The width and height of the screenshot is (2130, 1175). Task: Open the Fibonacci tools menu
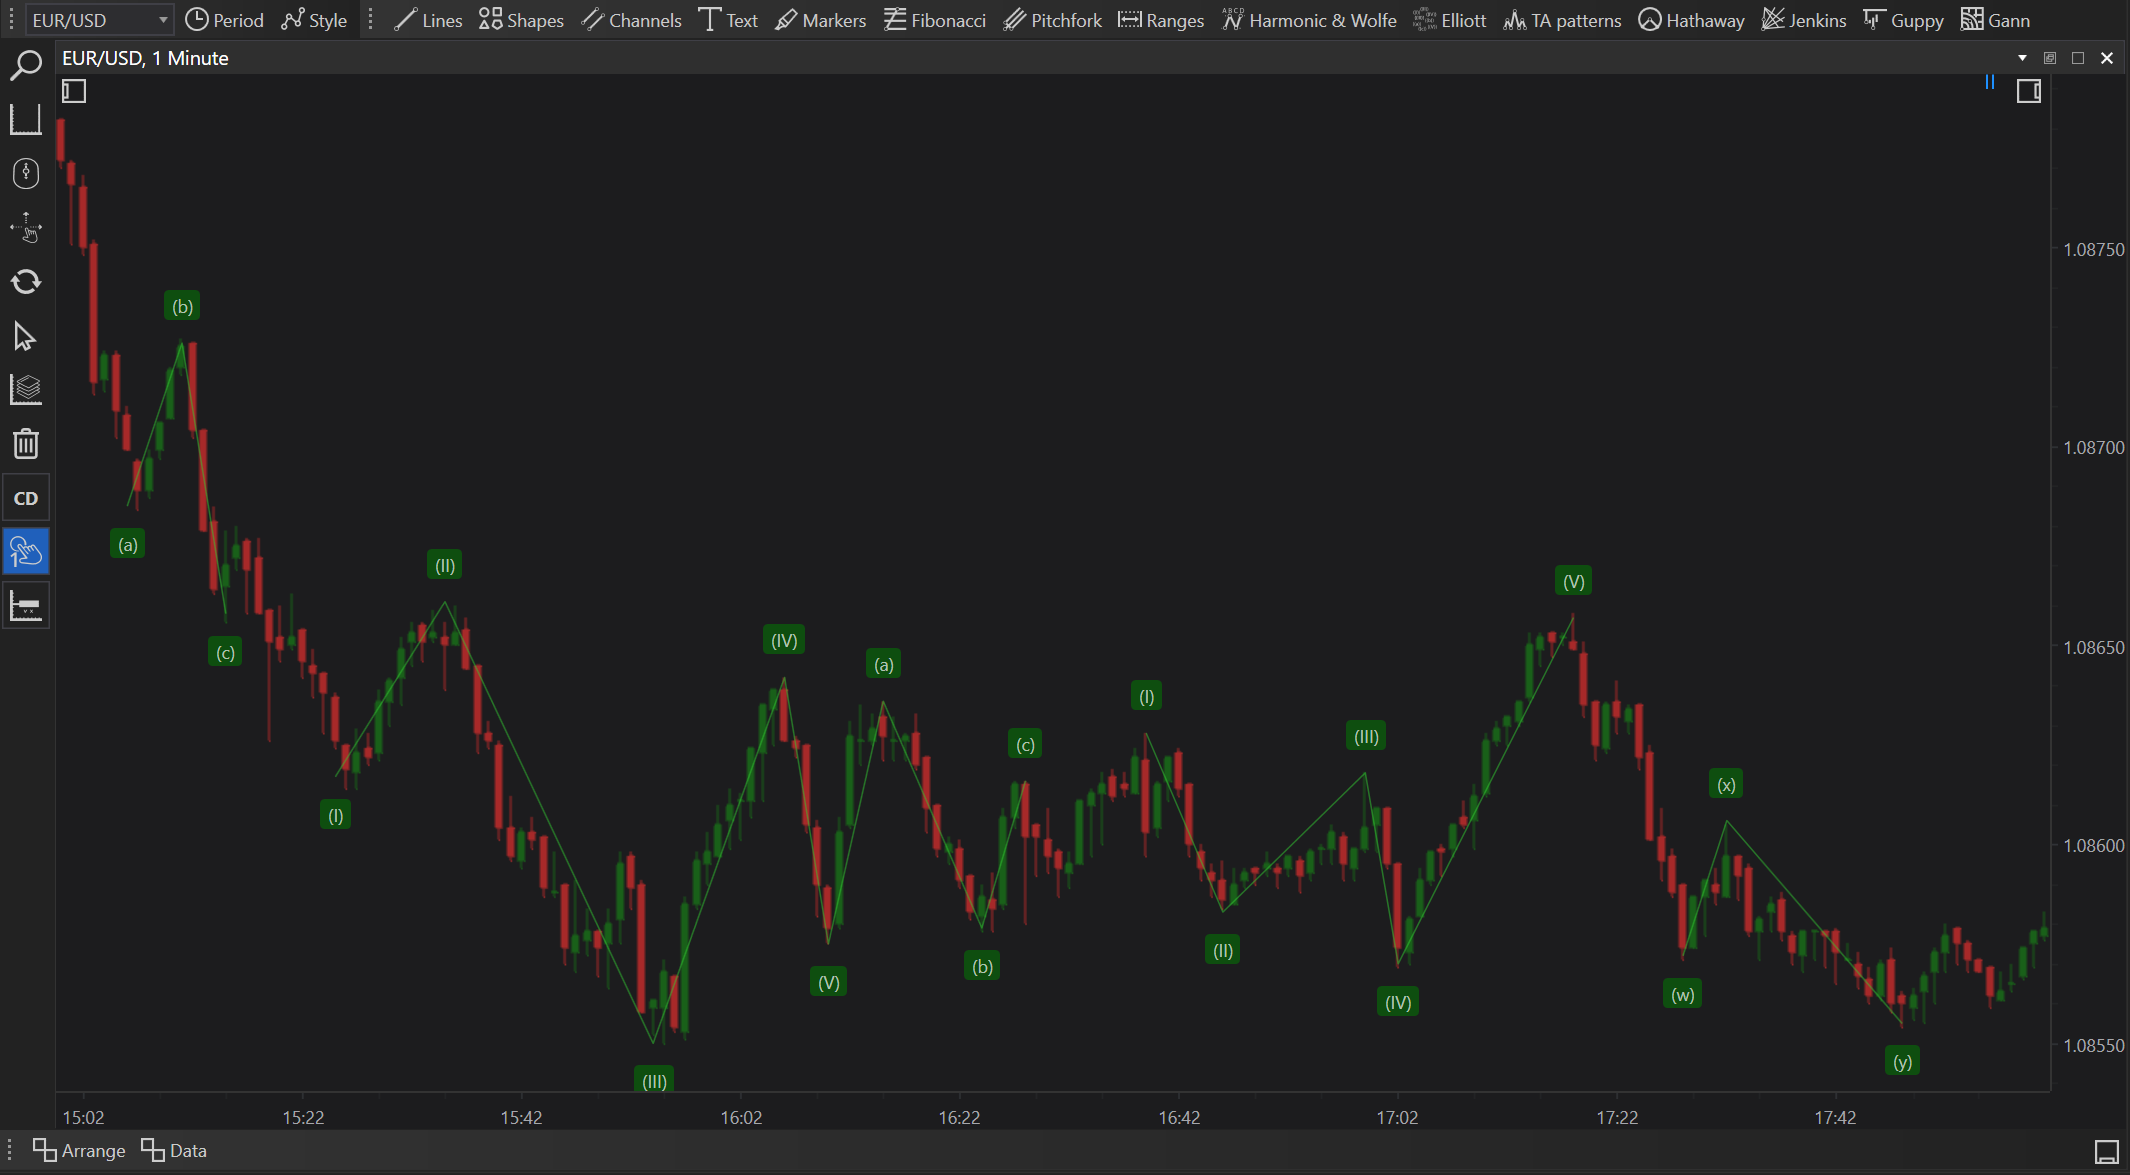[x=935, y=20]
